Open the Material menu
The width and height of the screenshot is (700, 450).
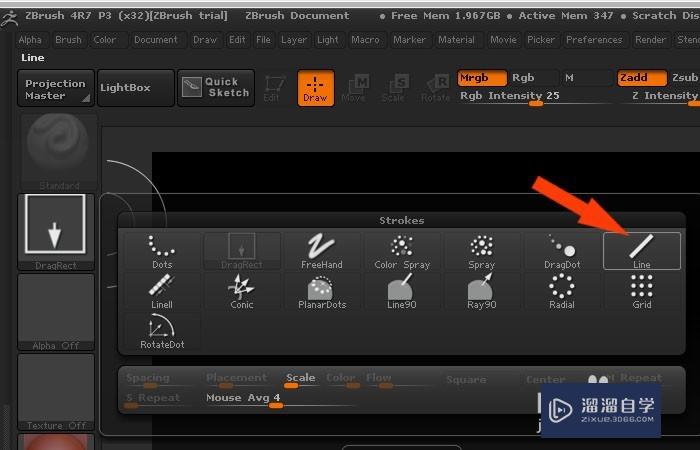(456, 40)
